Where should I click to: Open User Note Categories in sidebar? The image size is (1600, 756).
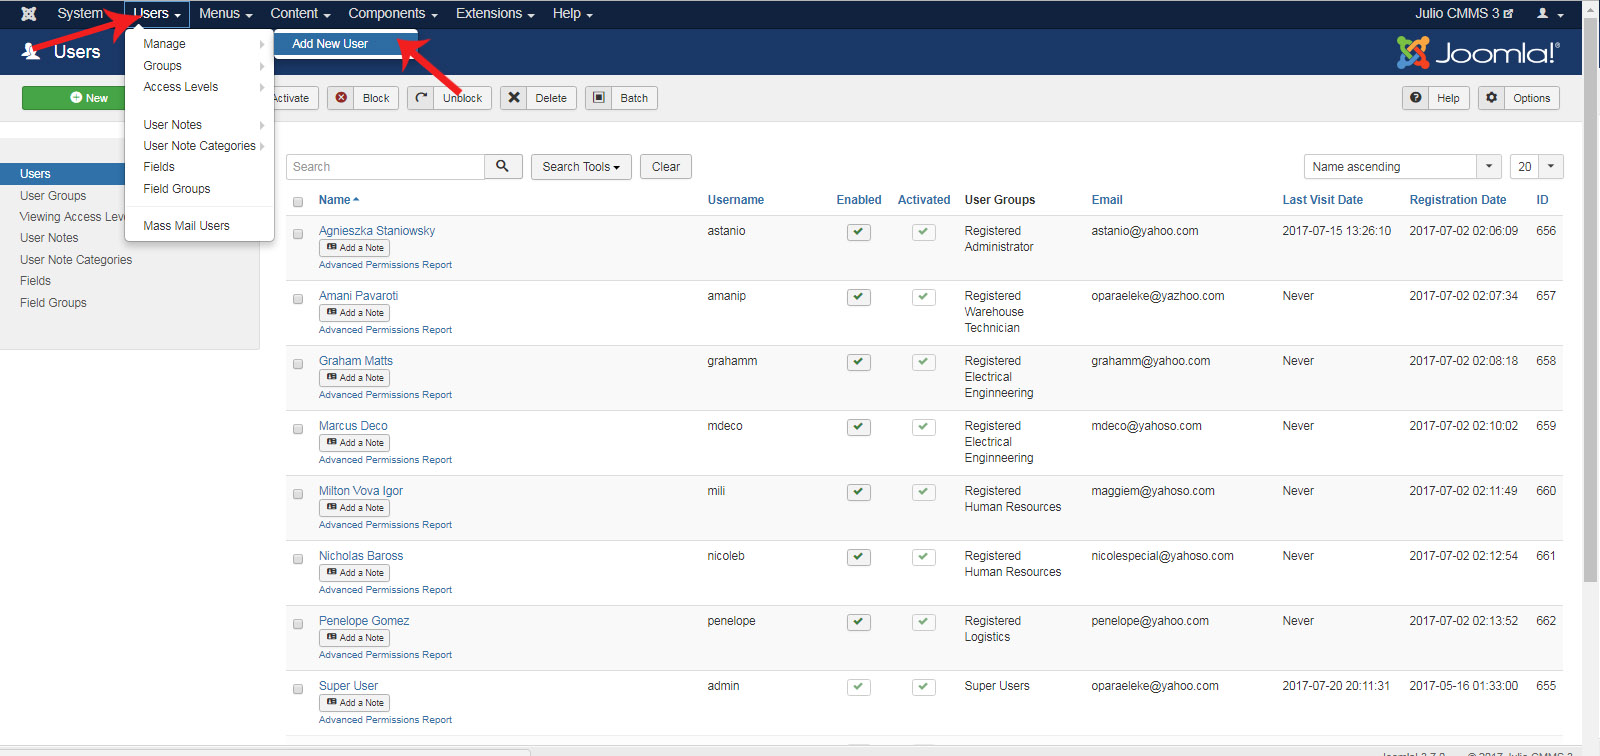click(76, 260)
